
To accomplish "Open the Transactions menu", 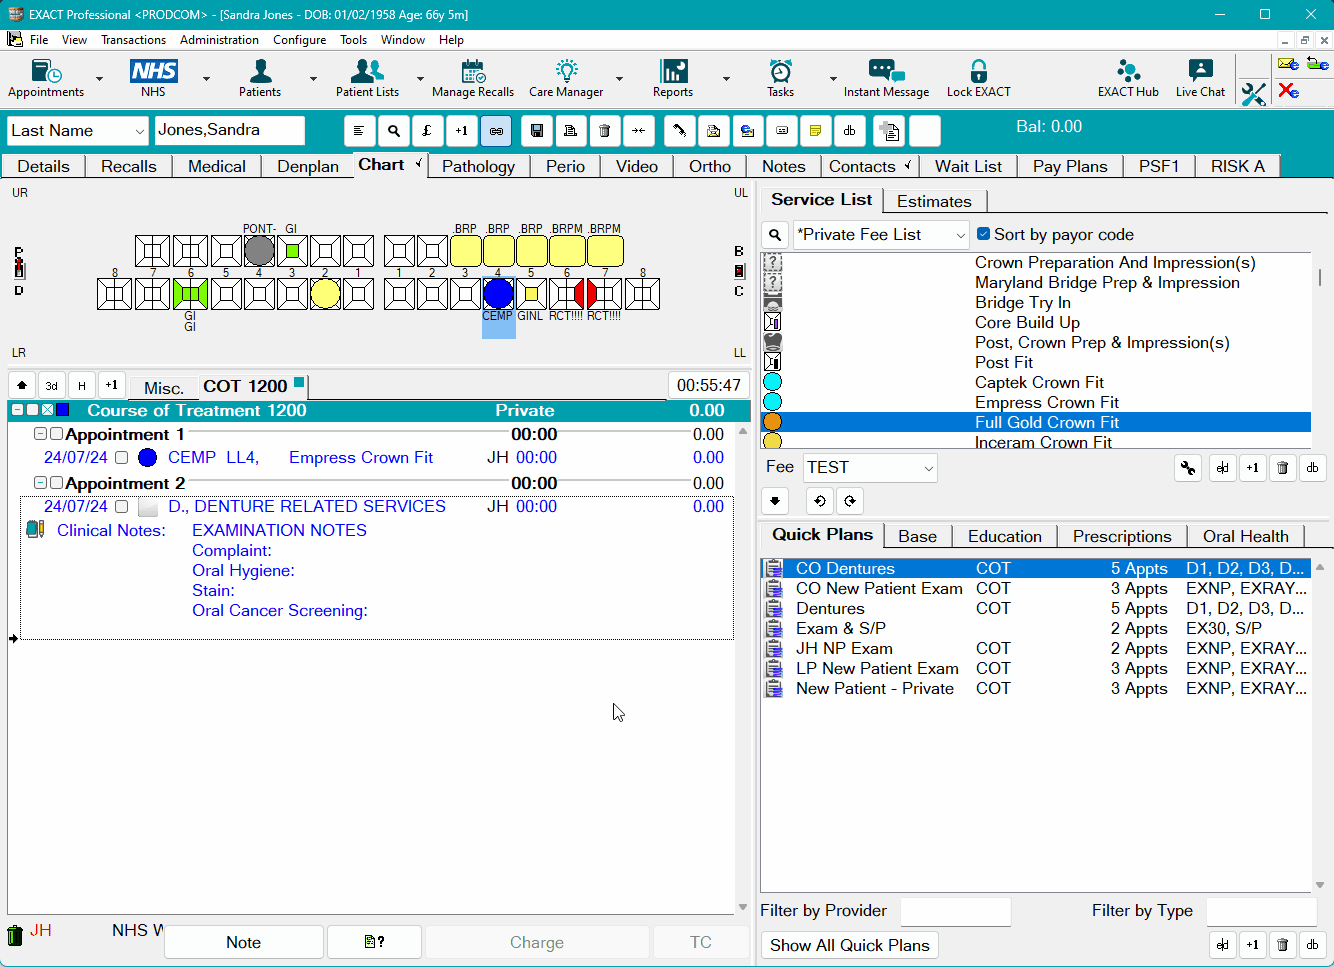I will point(133,40).
